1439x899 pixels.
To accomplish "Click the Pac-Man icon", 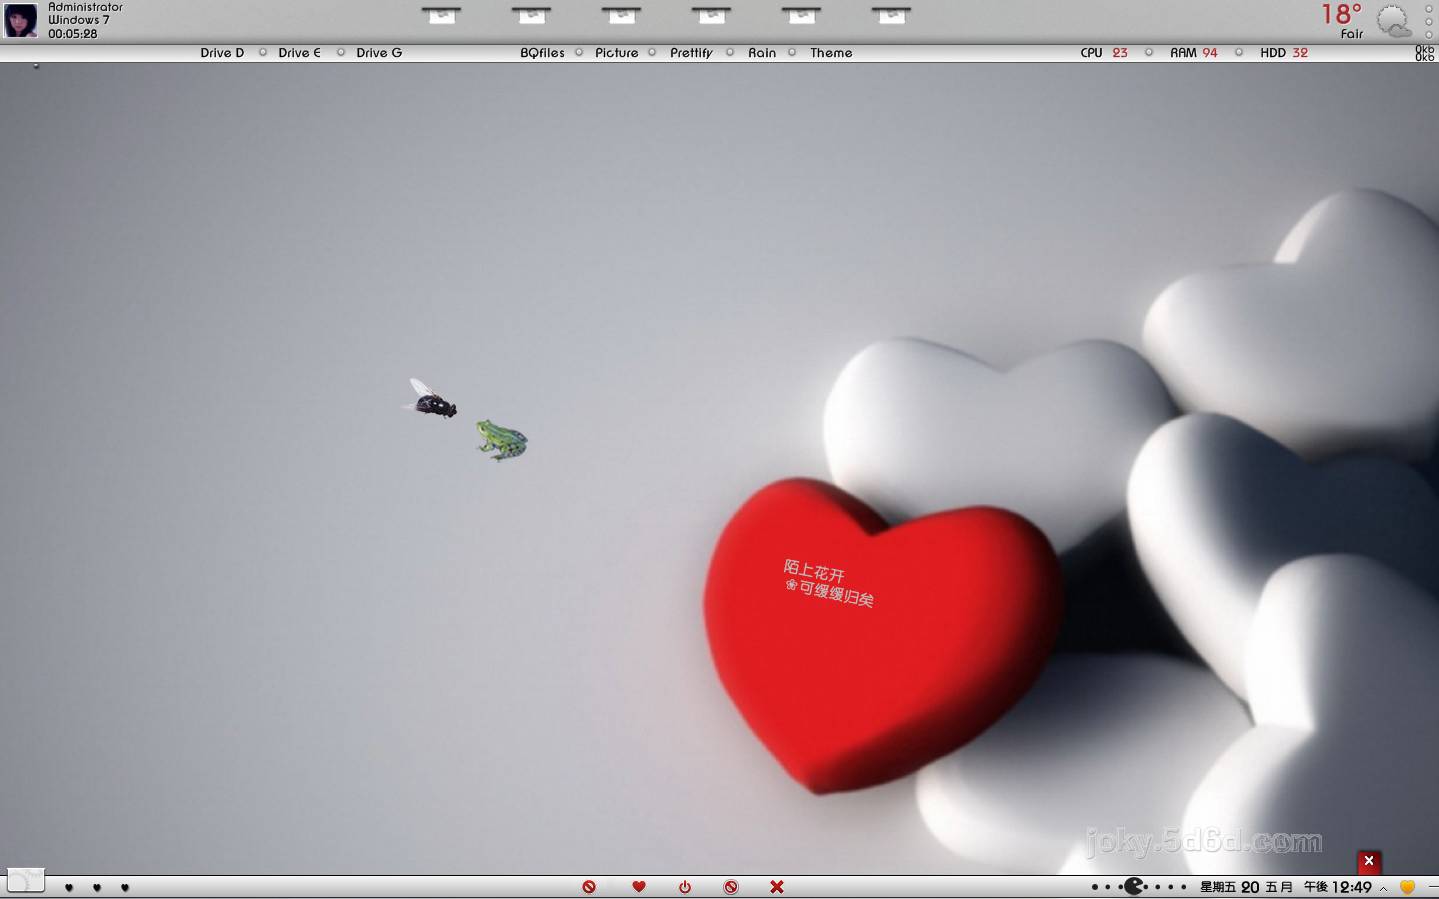I will pyautogui.click(x=1135, y=887).
